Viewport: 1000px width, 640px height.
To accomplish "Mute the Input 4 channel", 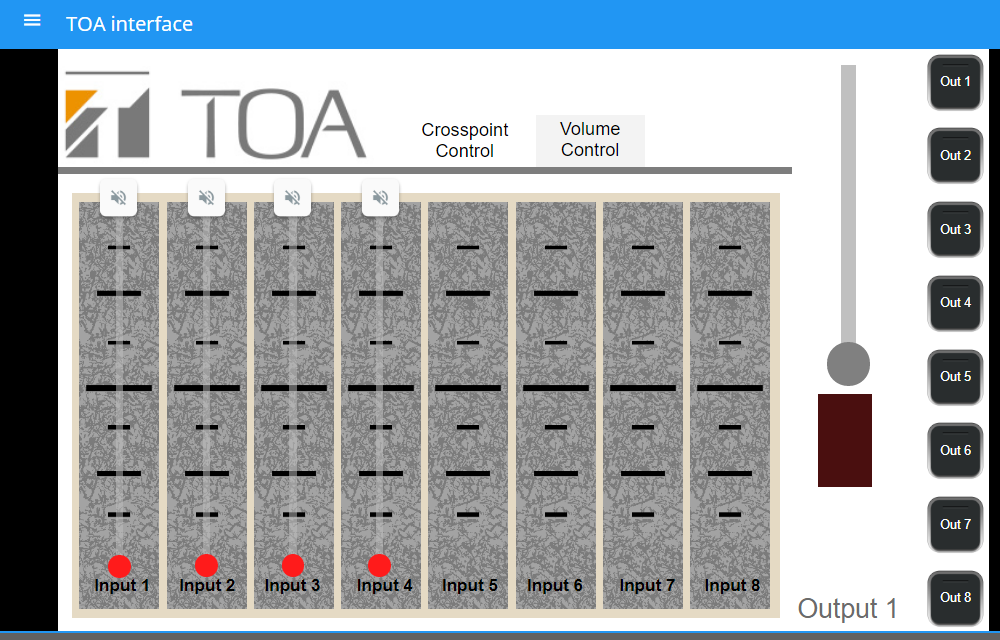I will (380, 198).
